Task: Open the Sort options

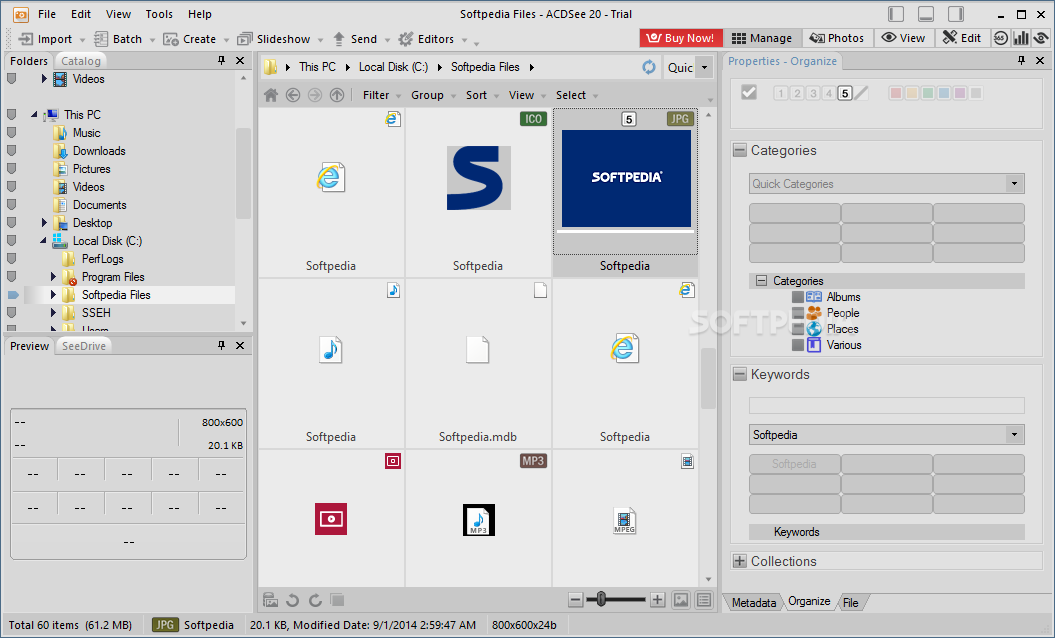Action: 482,95
